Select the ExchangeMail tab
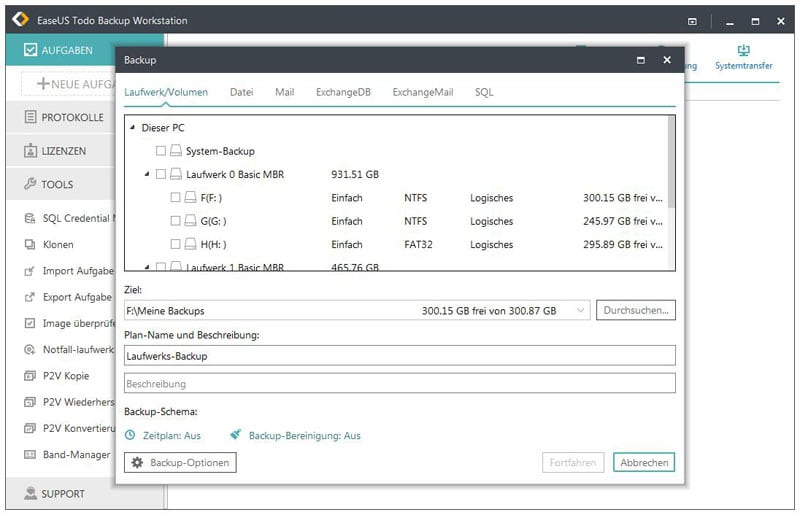 coord(422,92)
